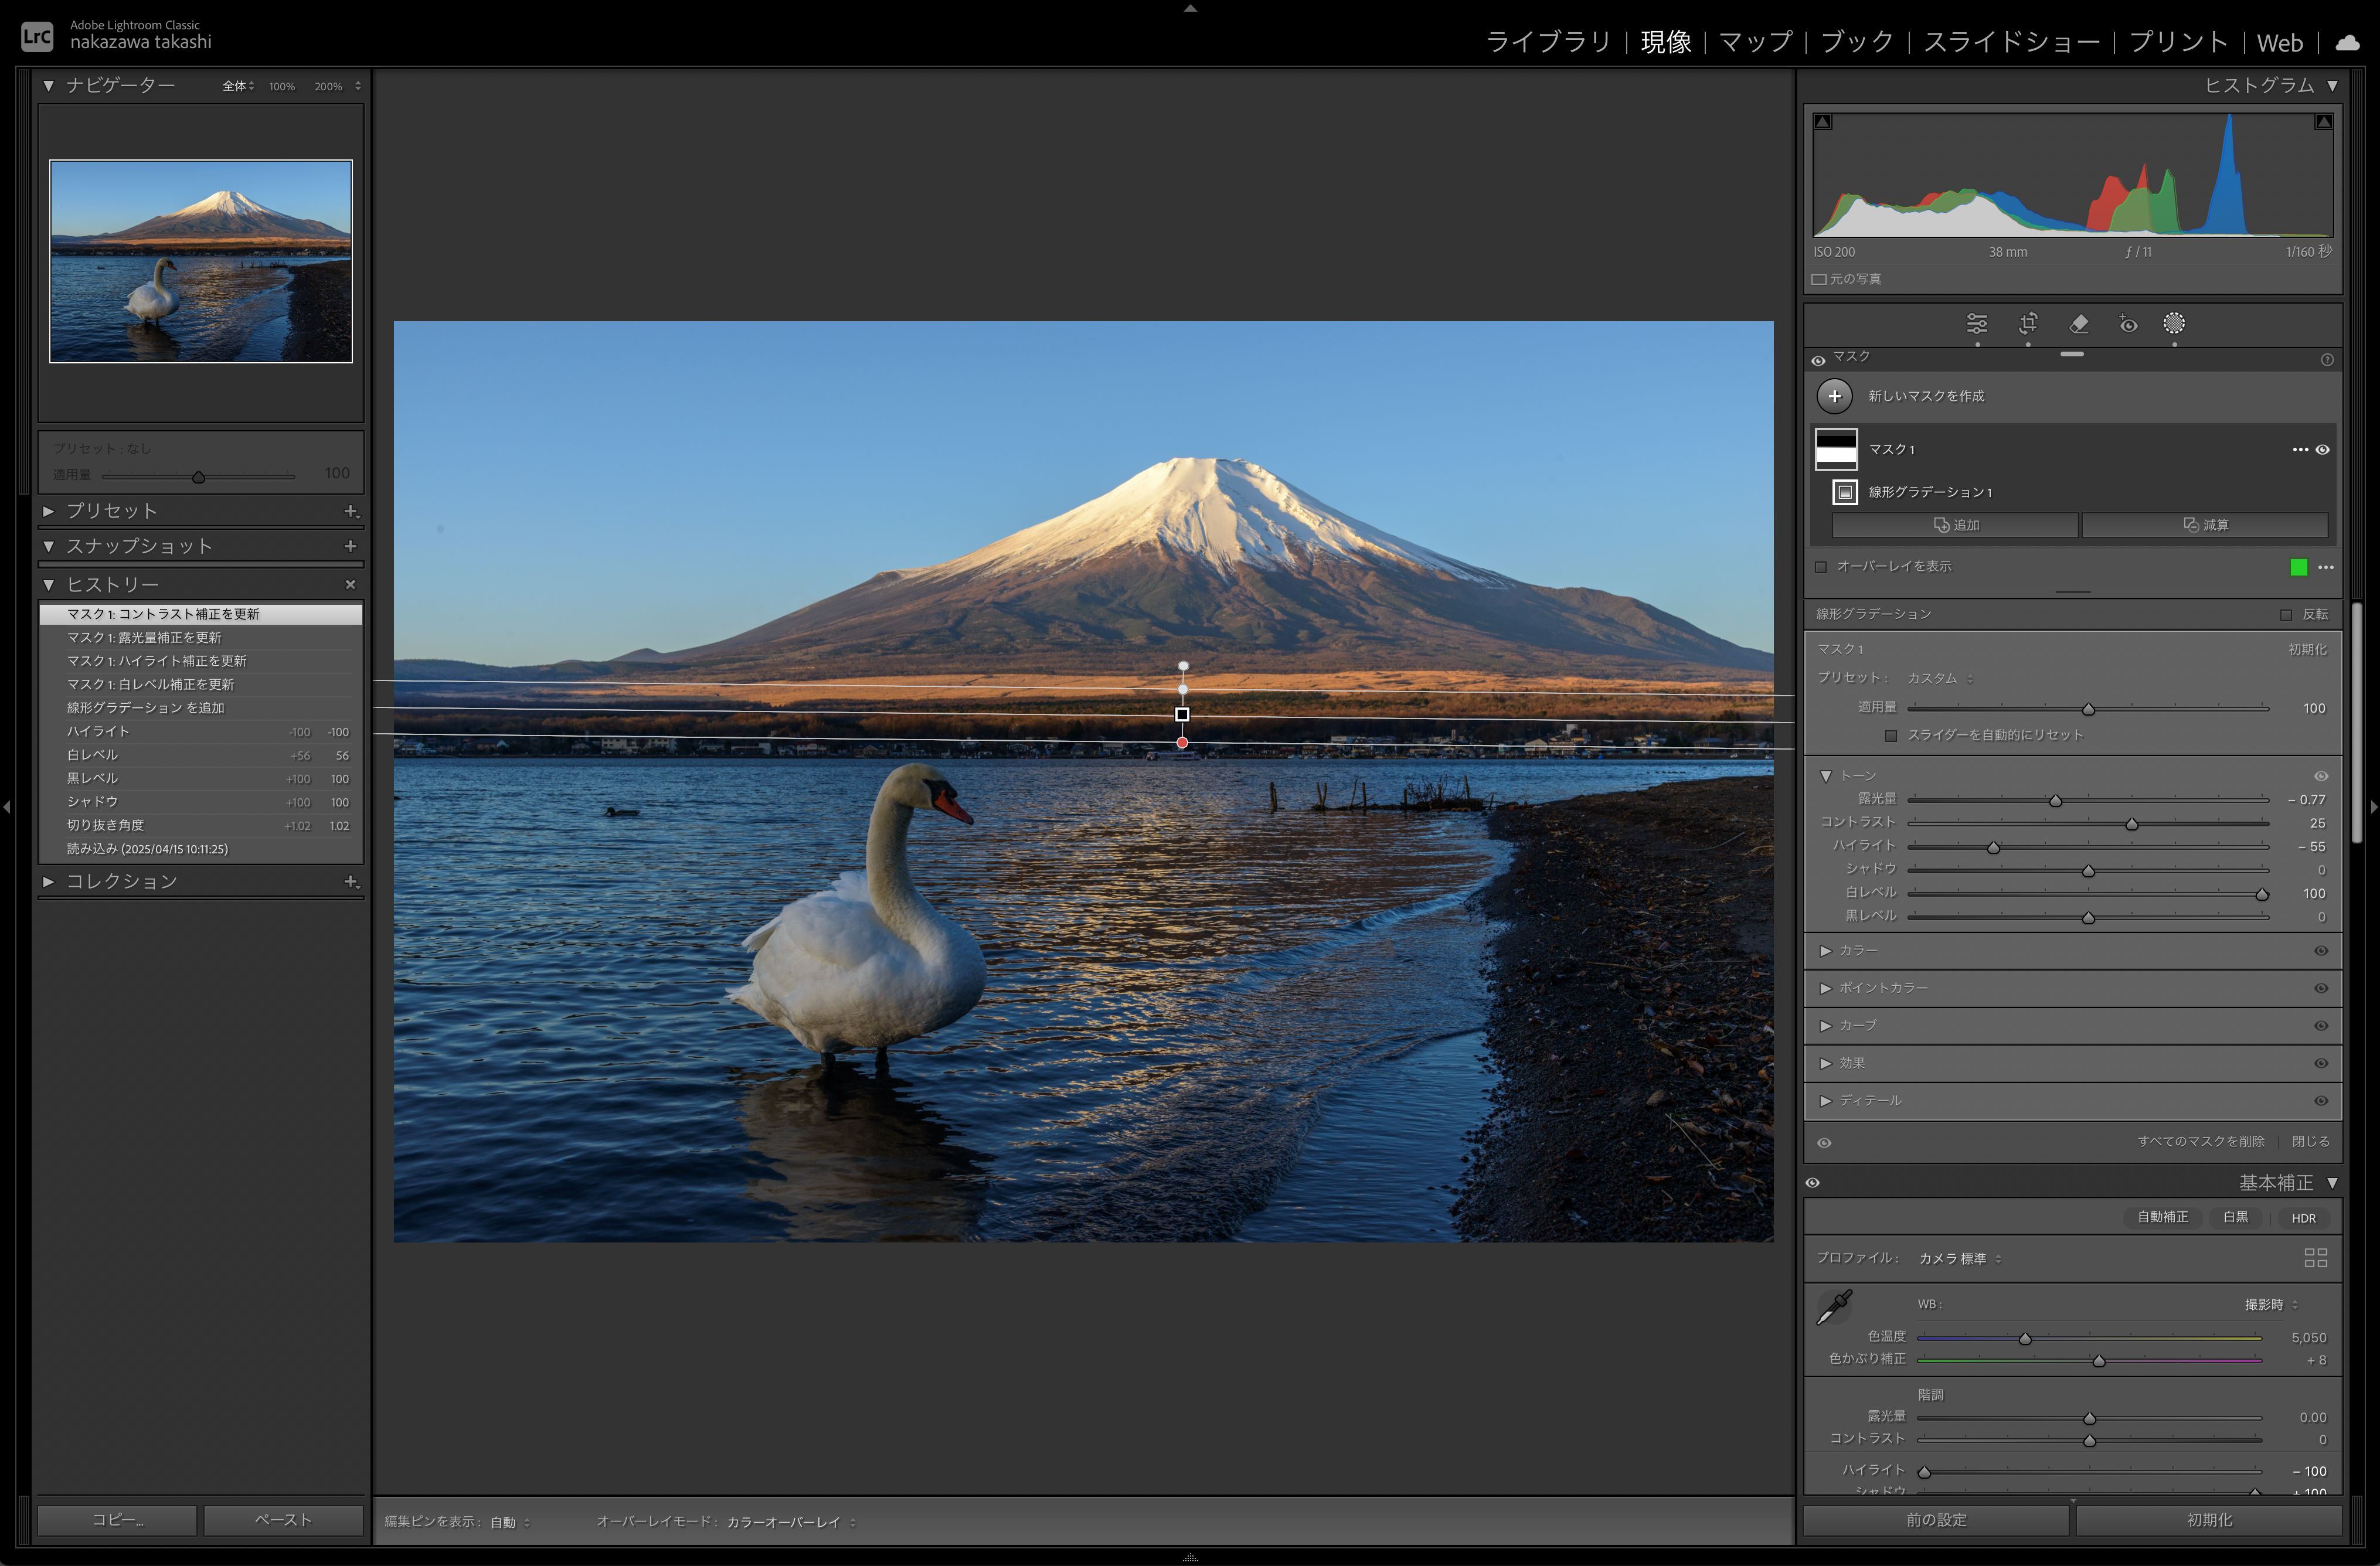Click the Edit sliders tool icon
Screen dimensions: 2380x1566
pyautogui.click(x=1976, y=324)
